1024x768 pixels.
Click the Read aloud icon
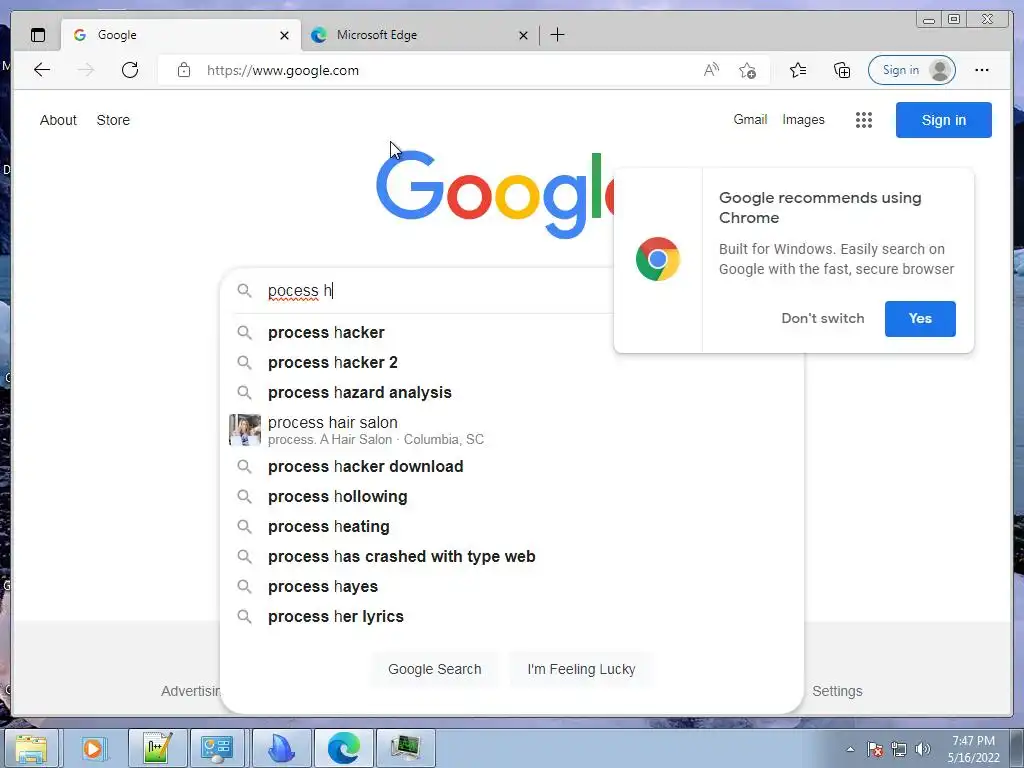click(711, 70)
